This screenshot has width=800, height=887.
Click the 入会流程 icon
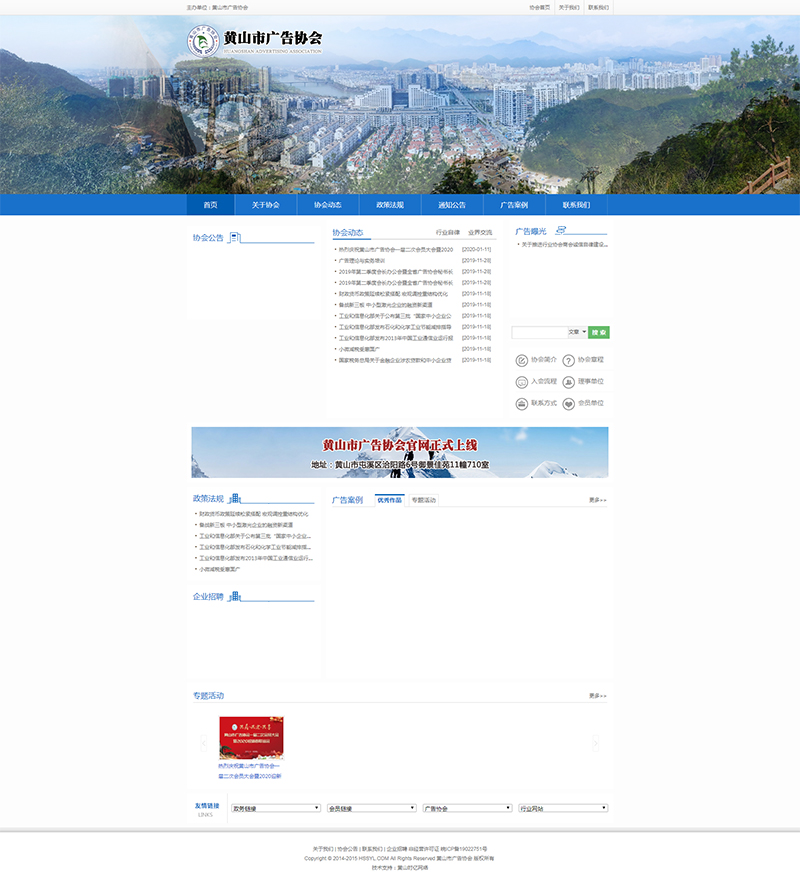click(521, 382)
